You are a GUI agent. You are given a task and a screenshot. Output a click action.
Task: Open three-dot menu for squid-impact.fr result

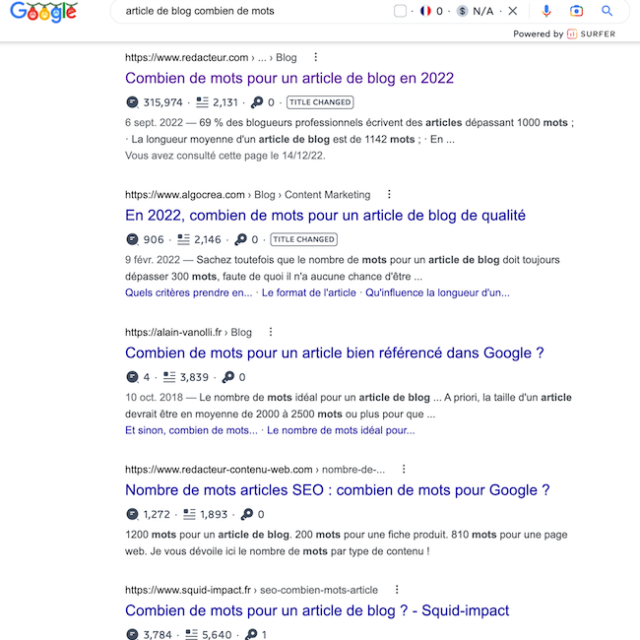coord(397,589)
